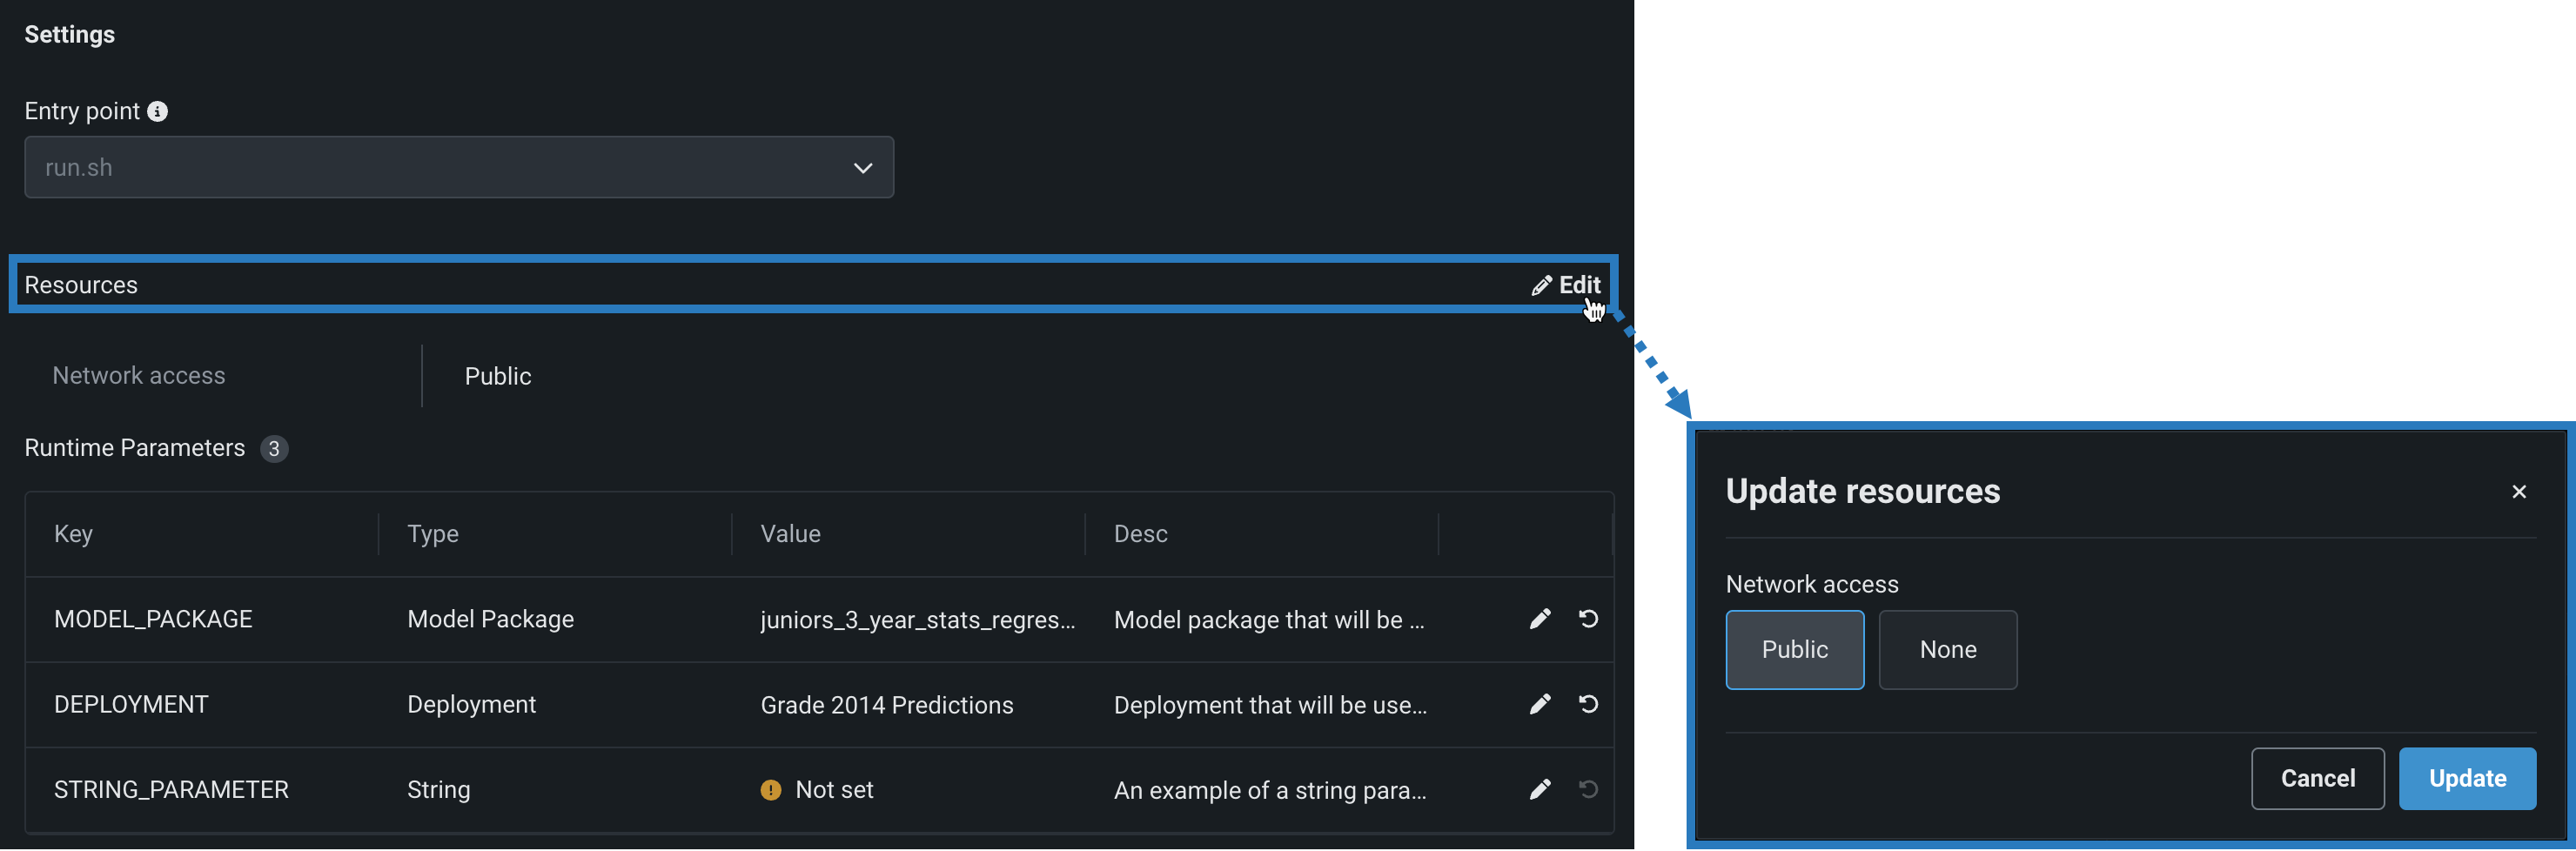This screenshot has height=851, width=2576.
Task: Click the Entry point info icon
Action: click(158, 111)
